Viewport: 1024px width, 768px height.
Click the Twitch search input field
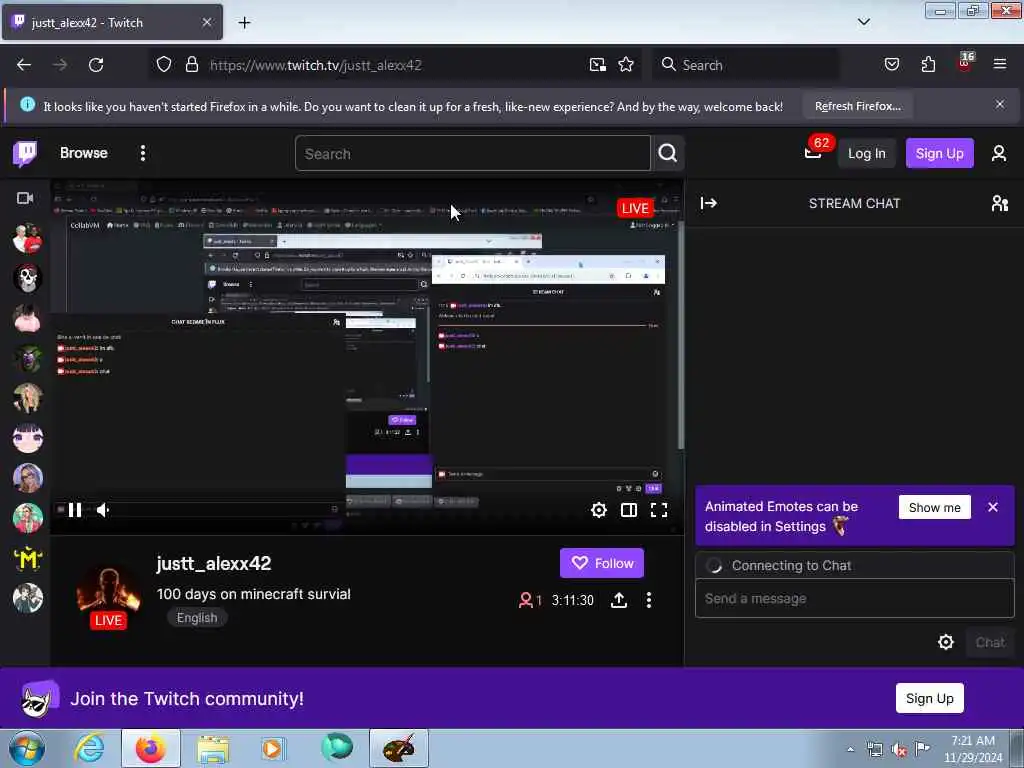[x=473, y=153]
